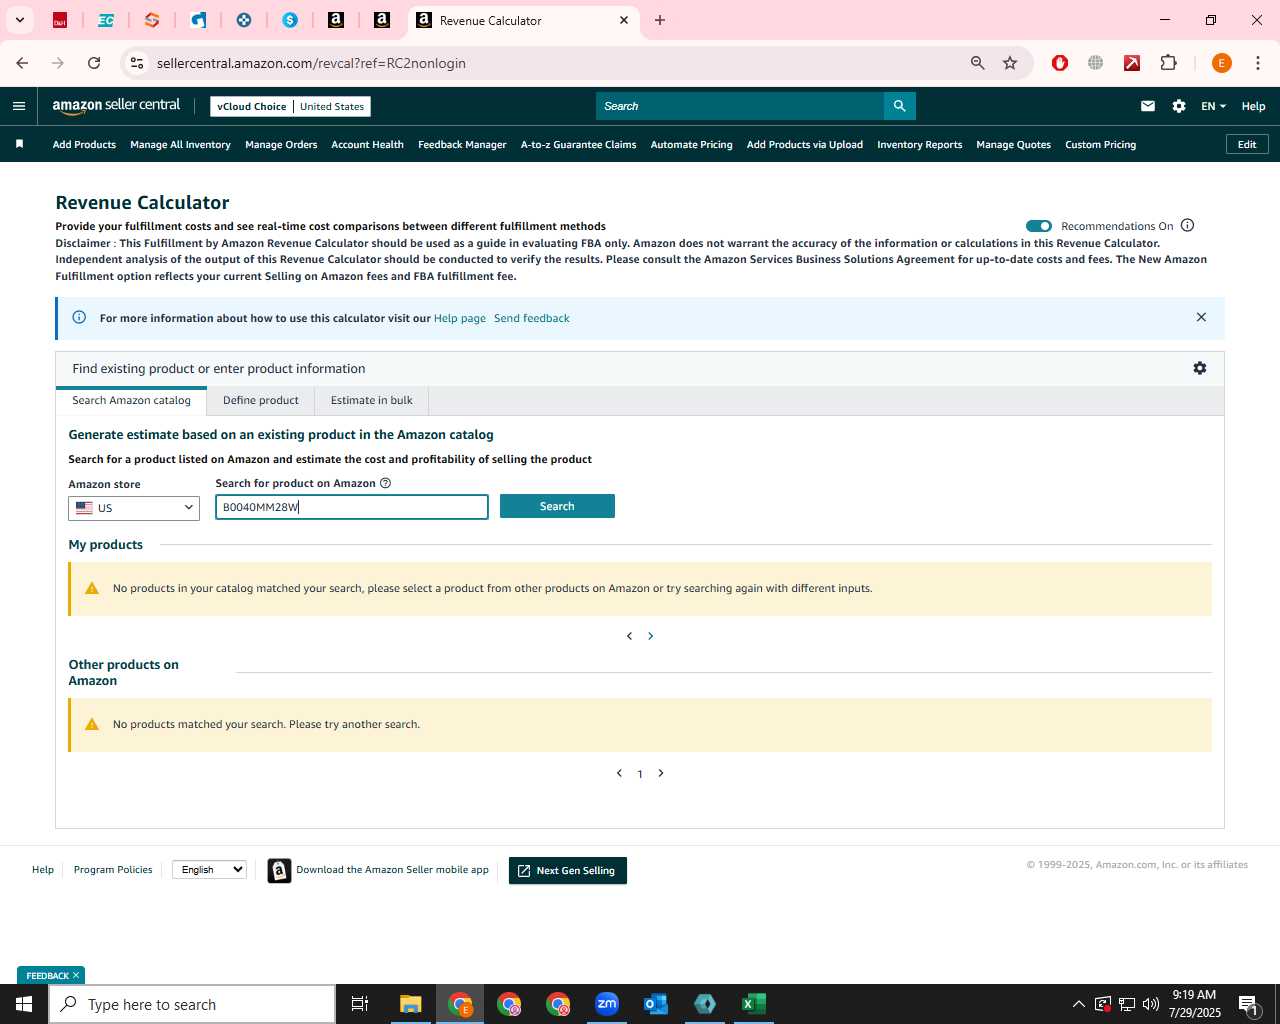Viewport: 1280px width, 1024px height.
Task: Open a new browser tab
Action: point(660,20)
